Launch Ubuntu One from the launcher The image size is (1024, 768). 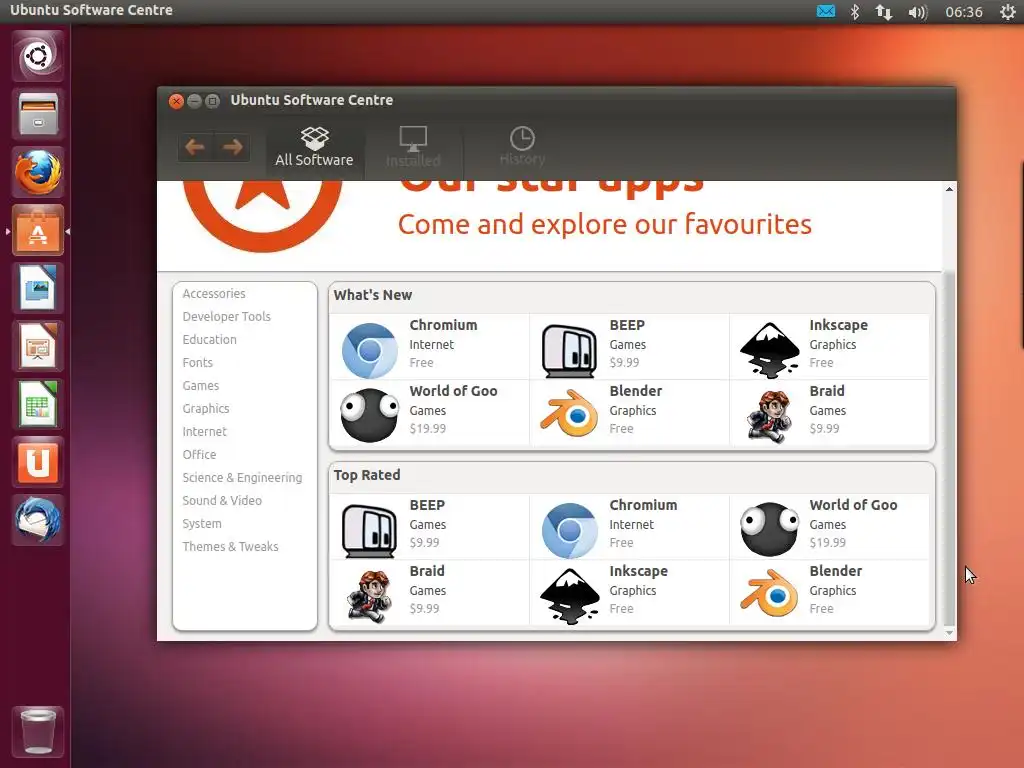(37, 462)
